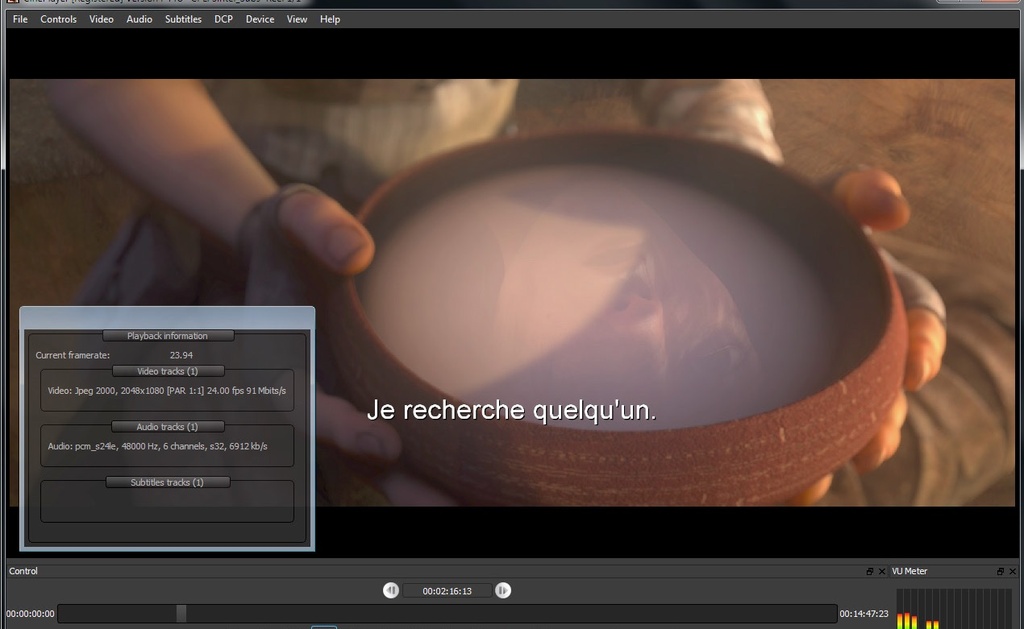Click the Audio tracks (1) header
The image size is (1024, 629).
167,427
